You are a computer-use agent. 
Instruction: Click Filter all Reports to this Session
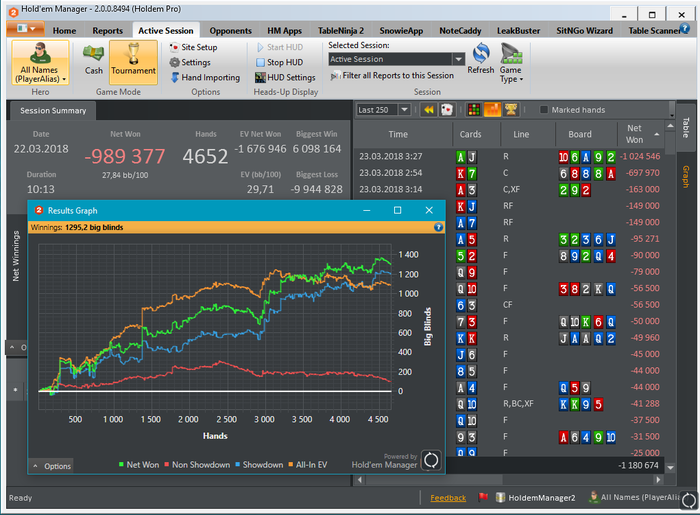392,76
